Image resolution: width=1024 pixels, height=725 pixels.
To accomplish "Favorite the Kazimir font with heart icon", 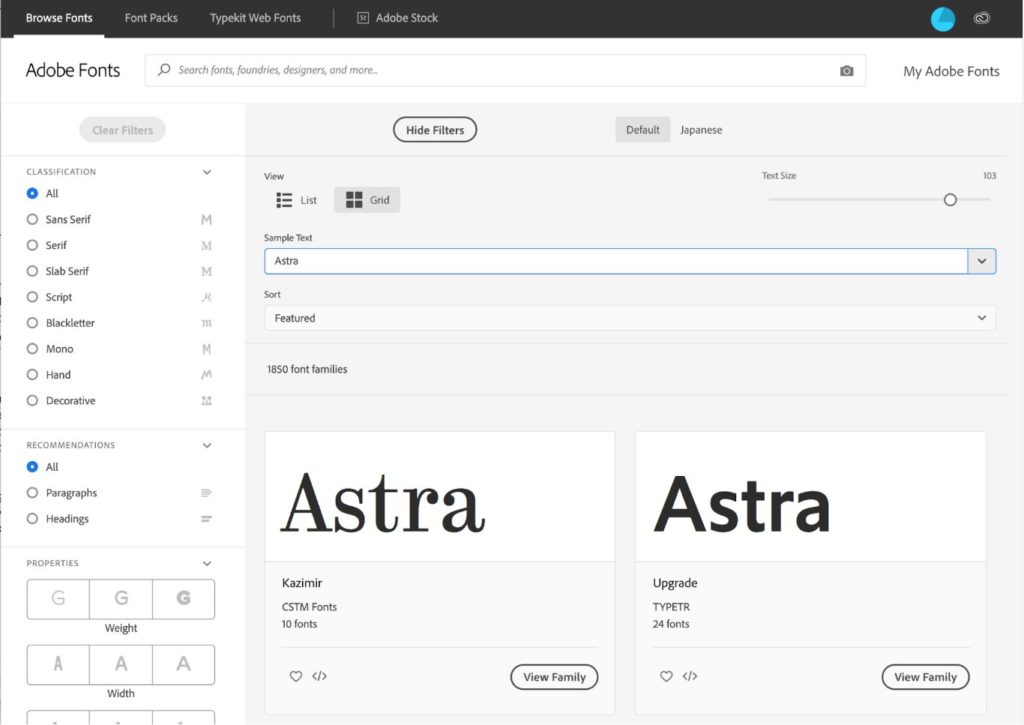I will pyautogui.click(x=296, y=676).
